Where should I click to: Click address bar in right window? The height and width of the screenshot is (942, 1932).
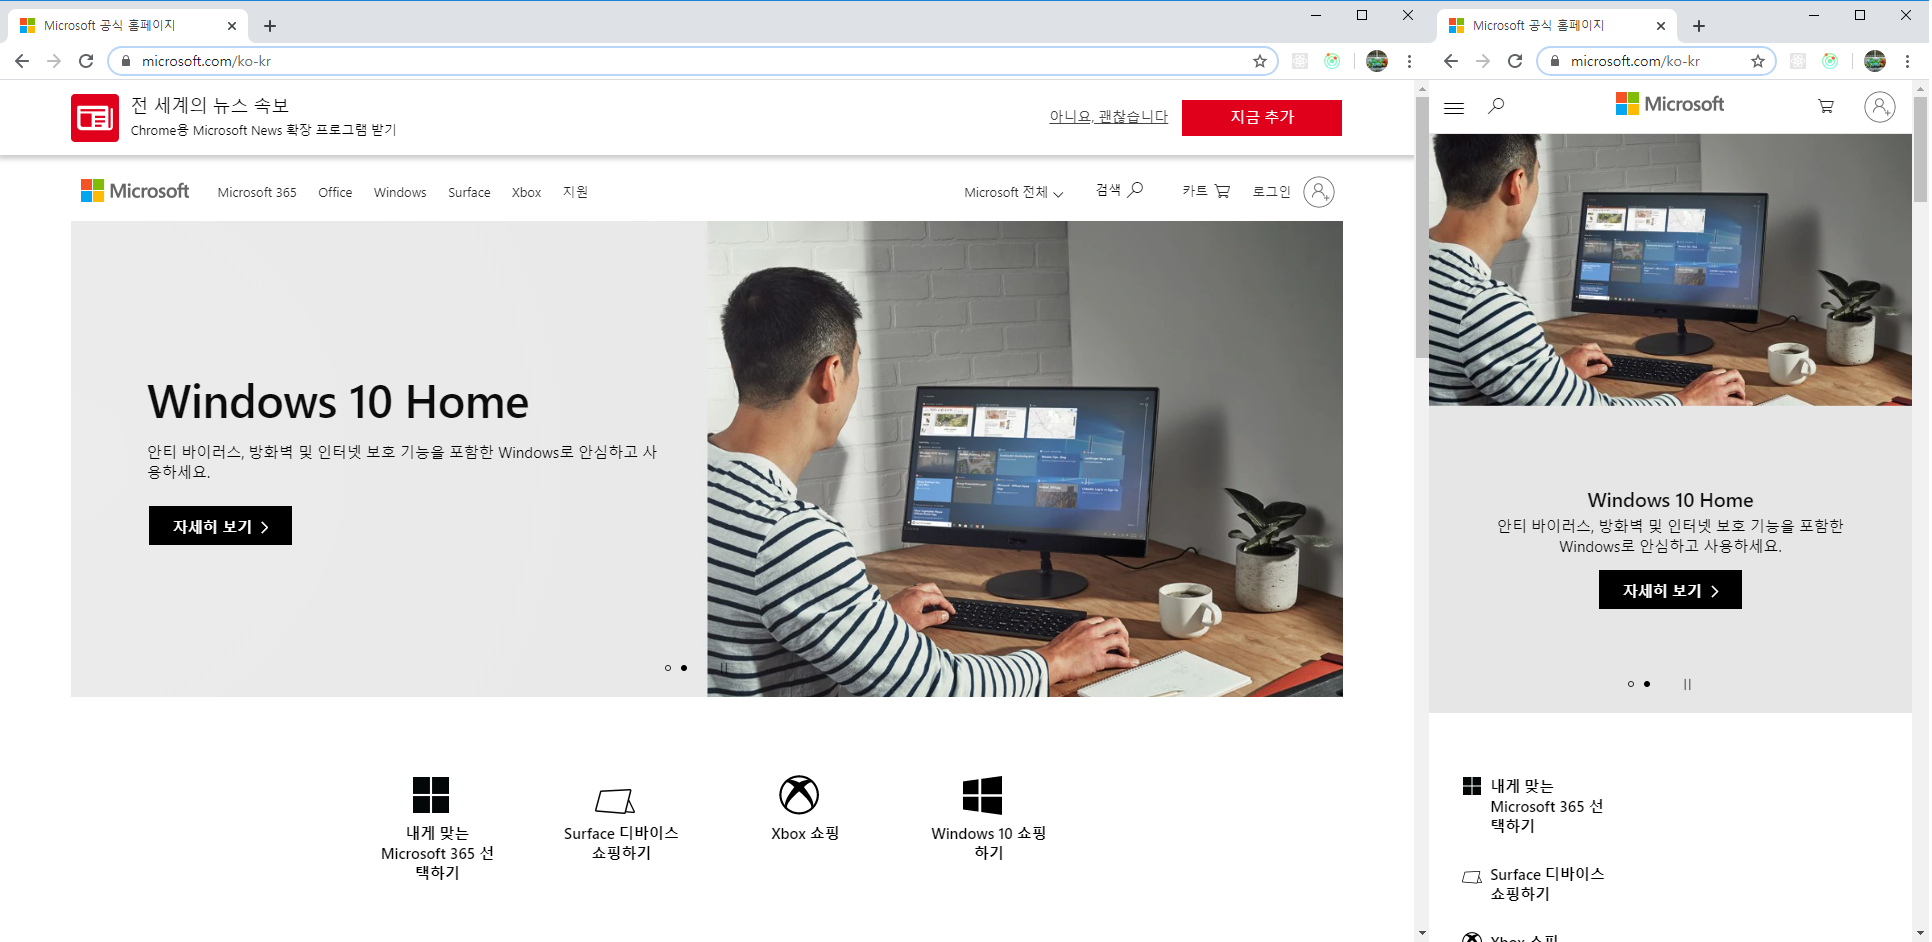click(1656, 61)
